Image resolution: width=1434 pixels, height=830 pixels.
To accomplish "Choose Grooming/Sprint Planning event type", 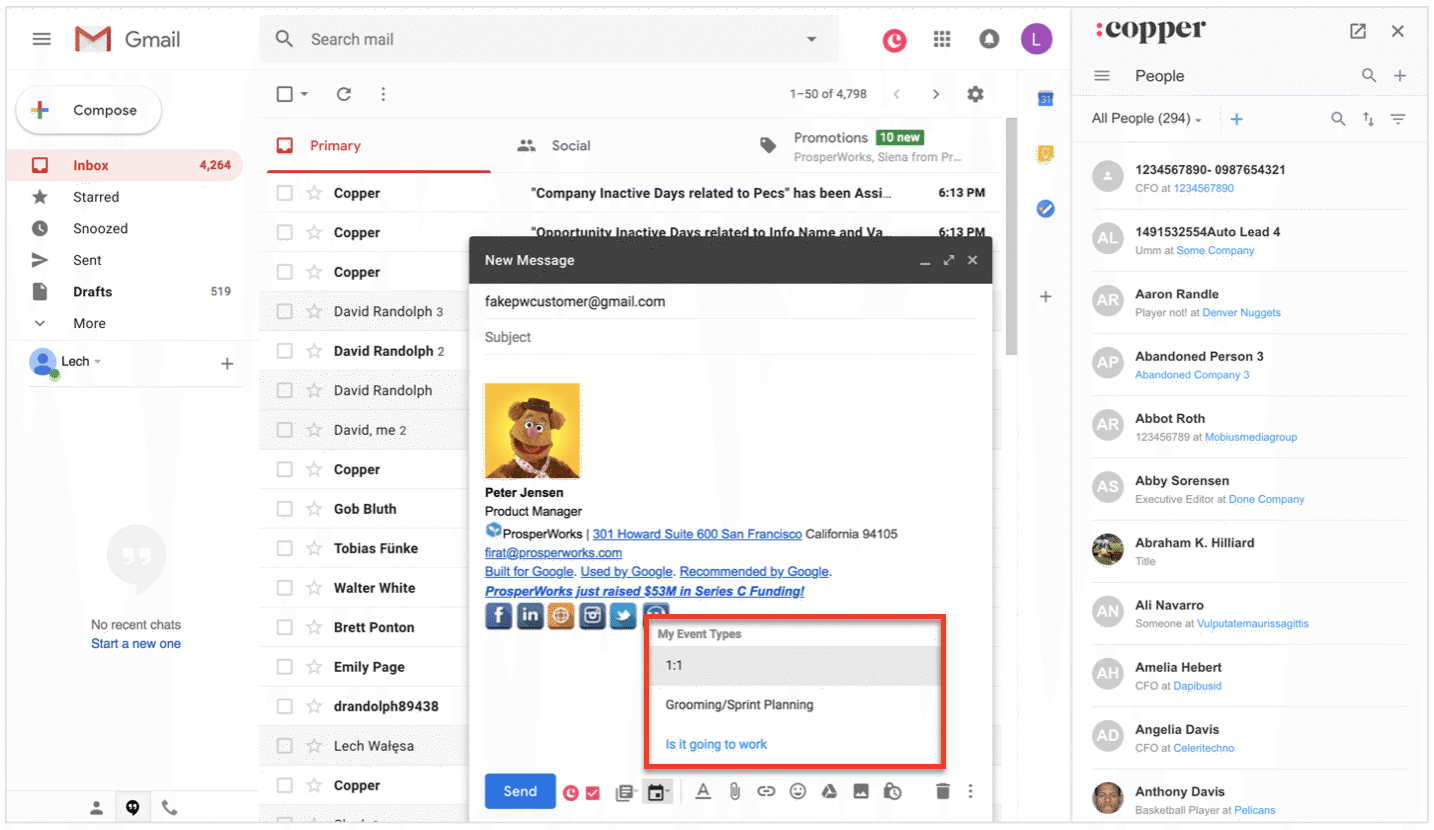I will coord(794,705).
